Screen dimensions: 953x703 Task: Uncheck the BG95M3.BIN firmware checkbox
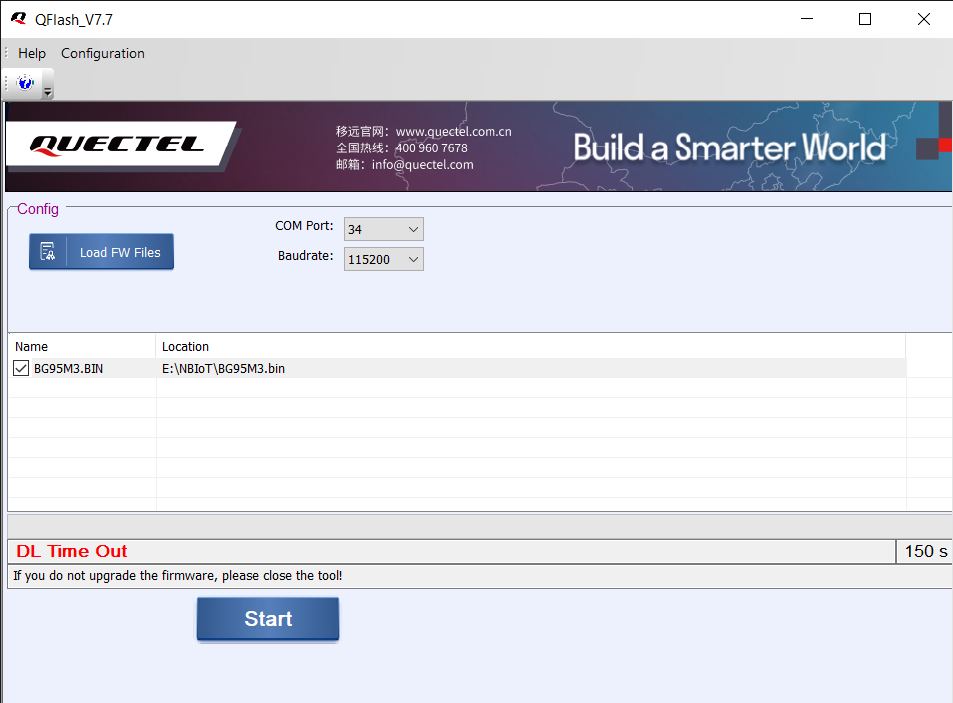[21, 369]
